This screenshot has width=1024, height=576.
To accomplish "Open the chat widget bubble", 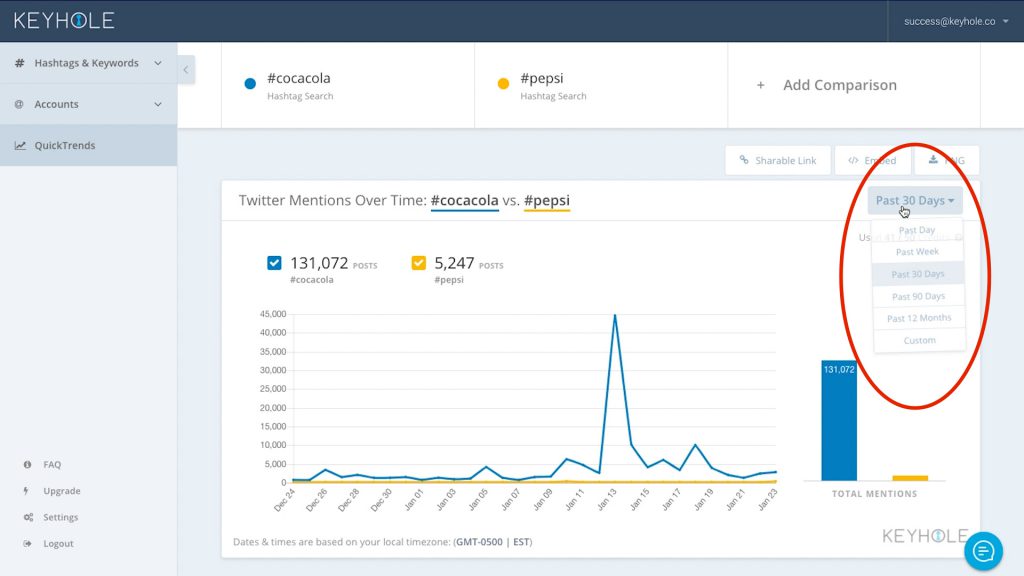I will (984, 551).
